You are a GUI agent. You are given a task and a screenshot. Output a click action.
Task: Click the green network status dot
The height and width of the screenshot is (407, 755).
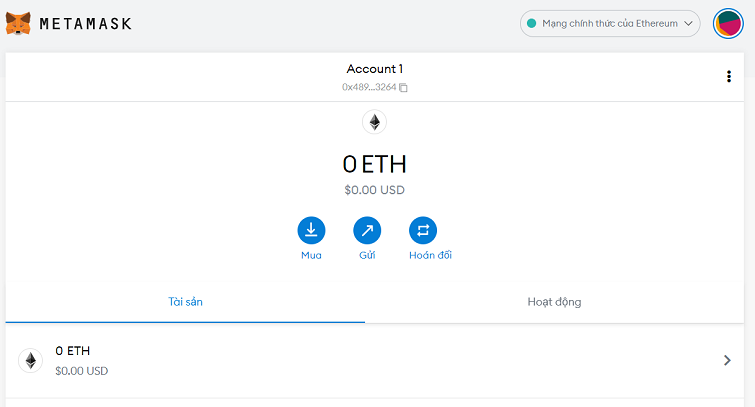coord(532,24)
